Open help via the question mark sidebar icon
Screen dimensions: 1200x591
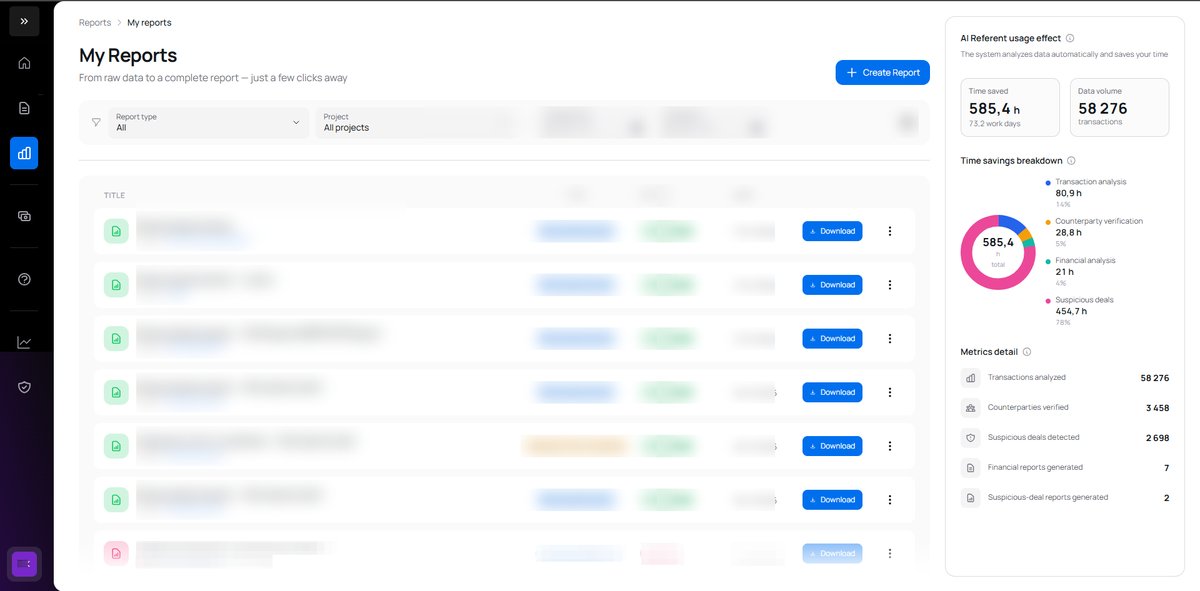tap(24, 279)
